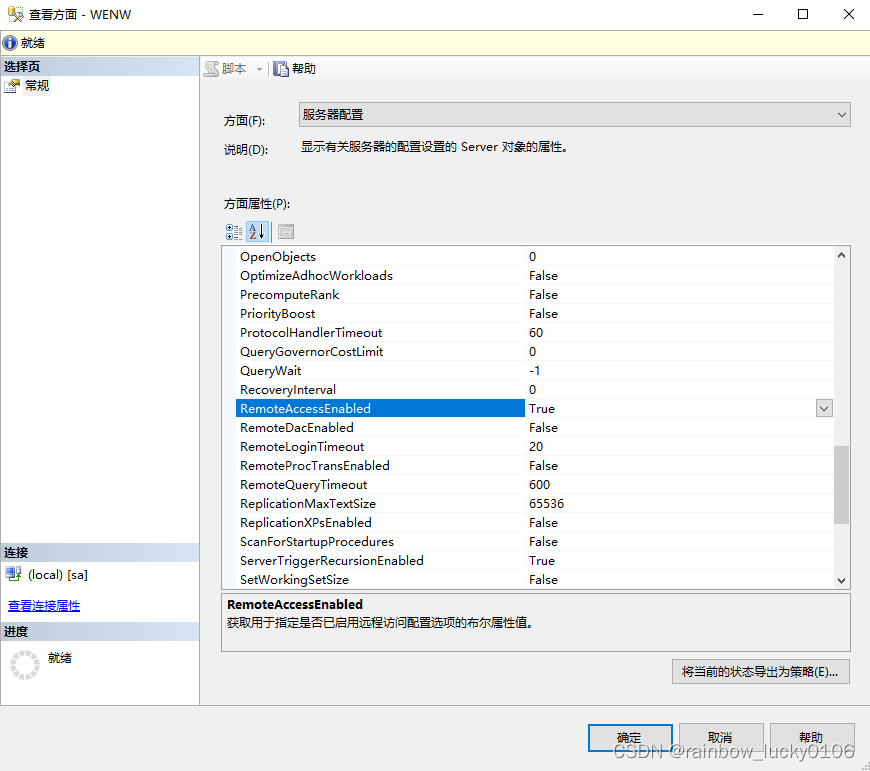Click the 连接 section header
The image size is (870, 771).
(x=100, y=552)
